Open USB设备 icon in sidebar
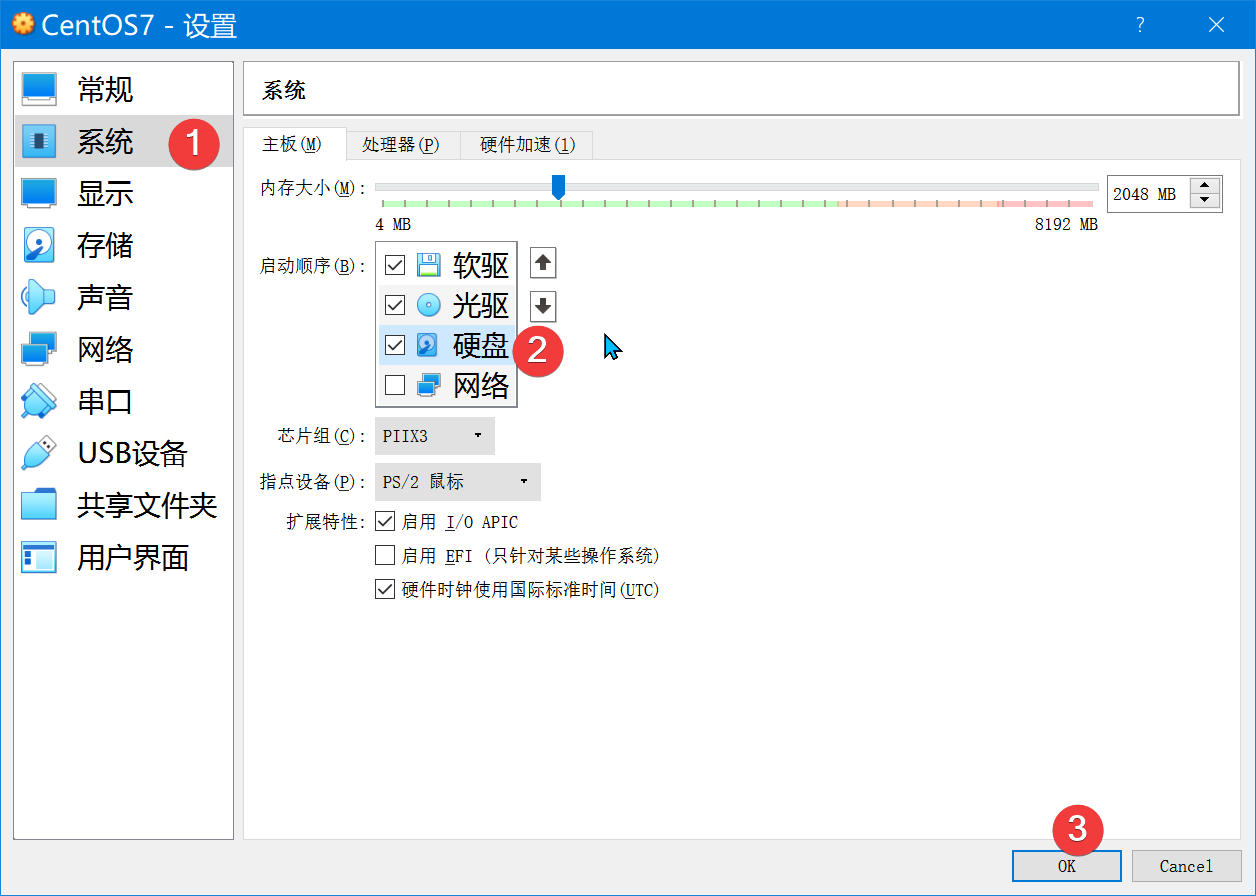The image size is (1256, 896). tap(40, 453)
